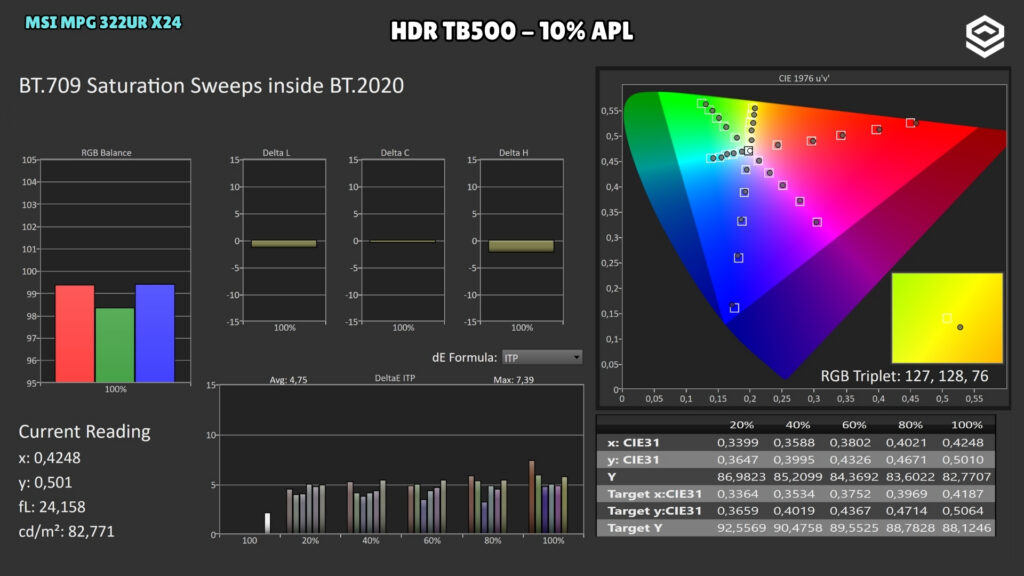Click table value 88,1246

click(967, 528)
